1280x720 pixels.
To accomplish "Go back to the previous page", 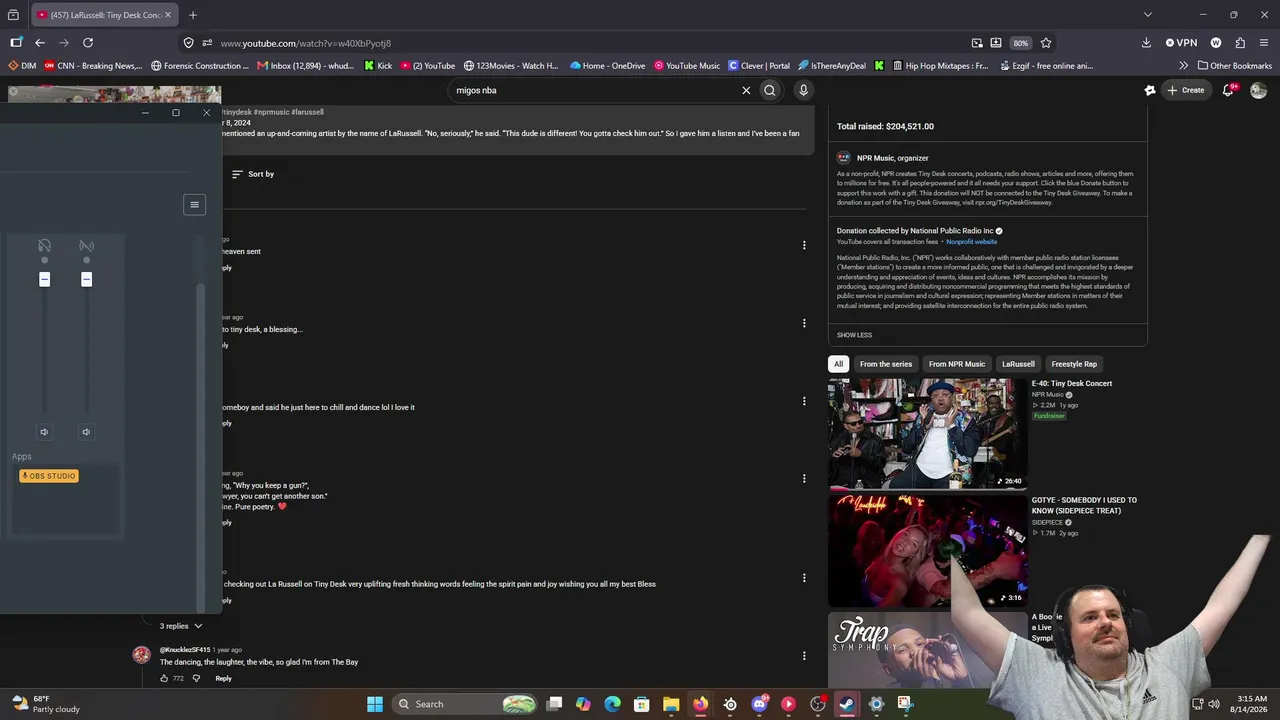I will [40, 43].
